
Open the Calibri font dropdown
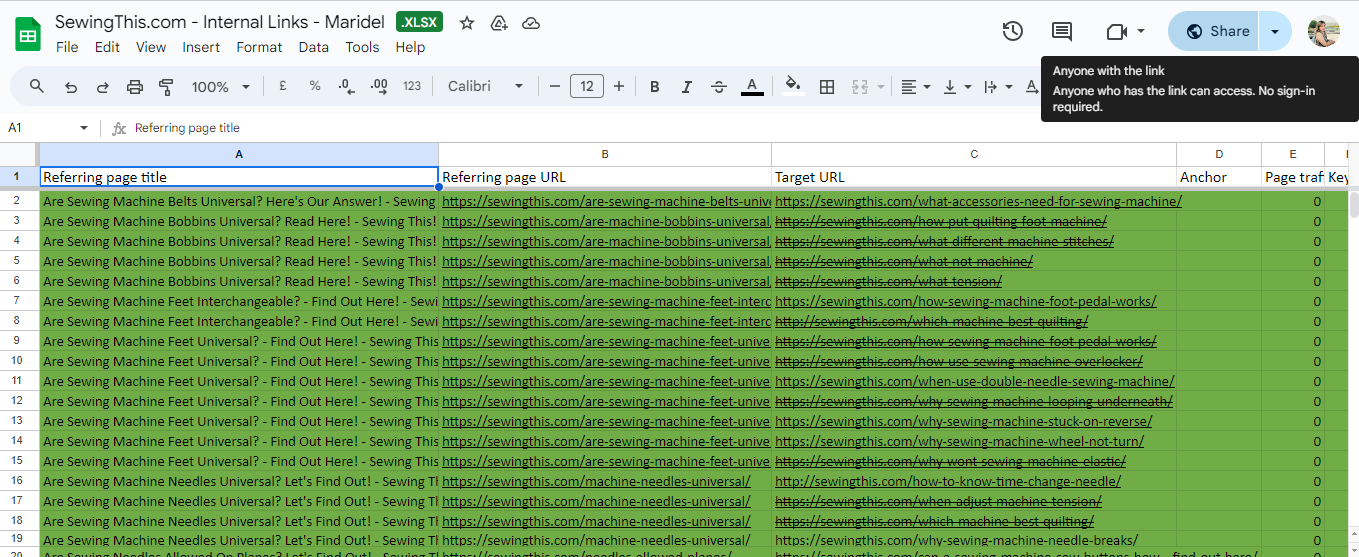click(x=486, y=87)
